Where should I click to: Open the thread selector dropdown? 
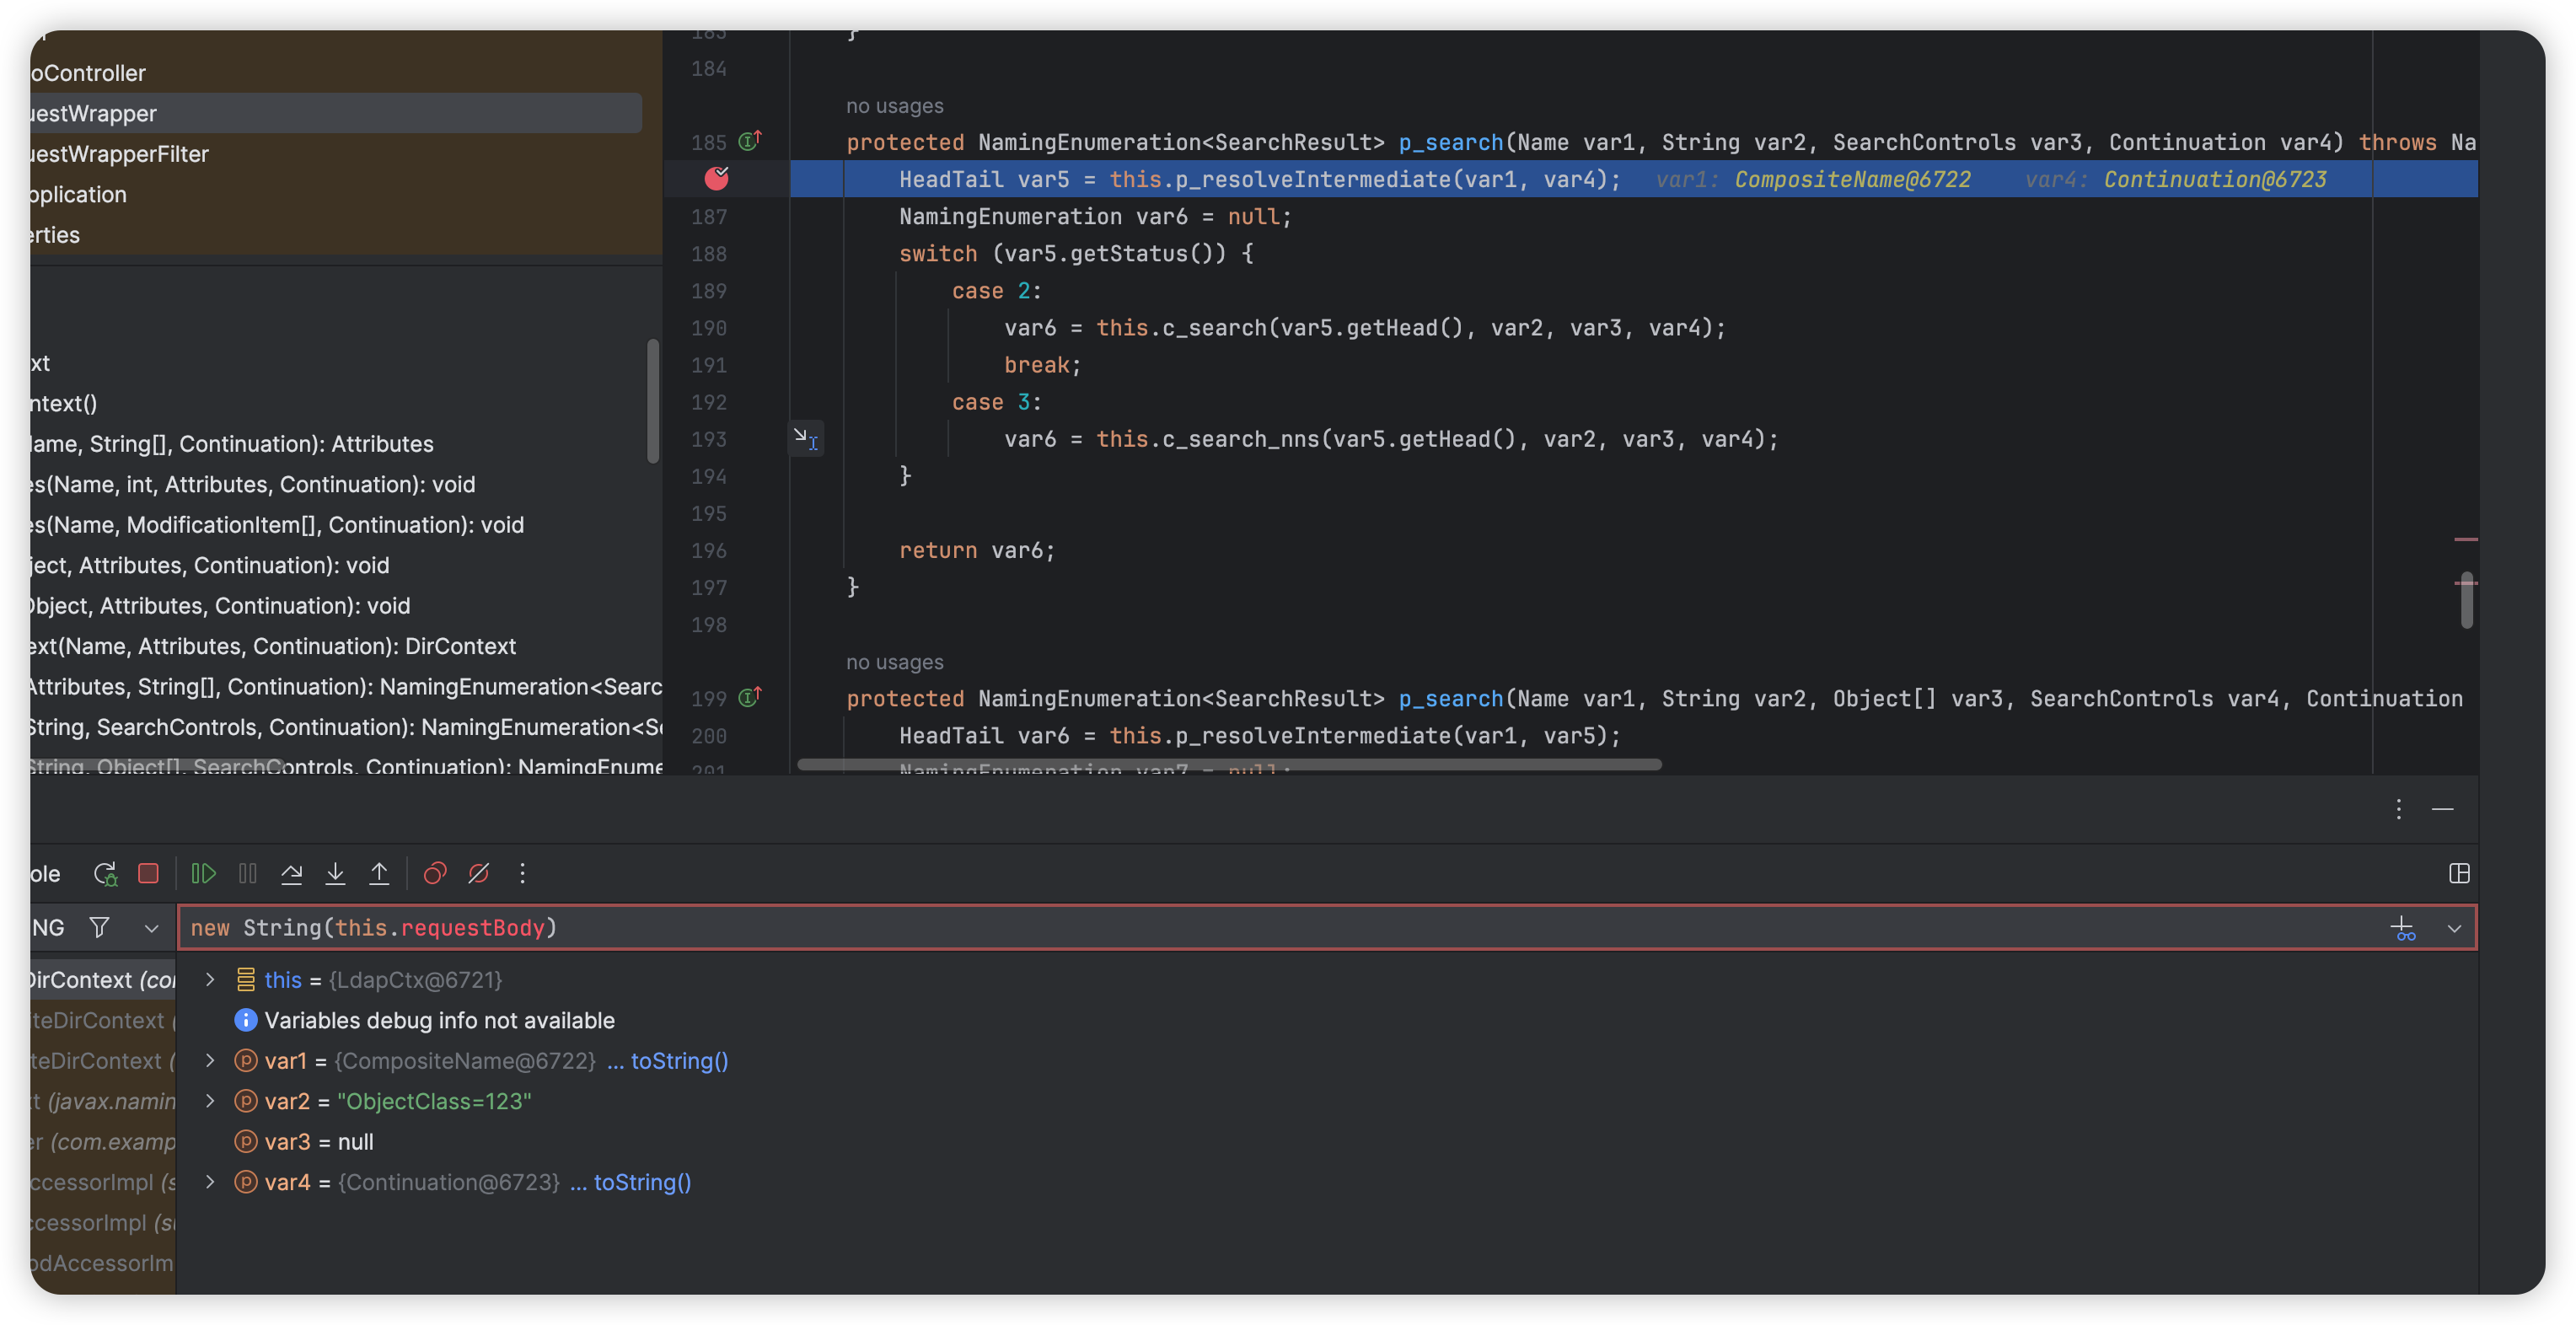click(151, 929)
